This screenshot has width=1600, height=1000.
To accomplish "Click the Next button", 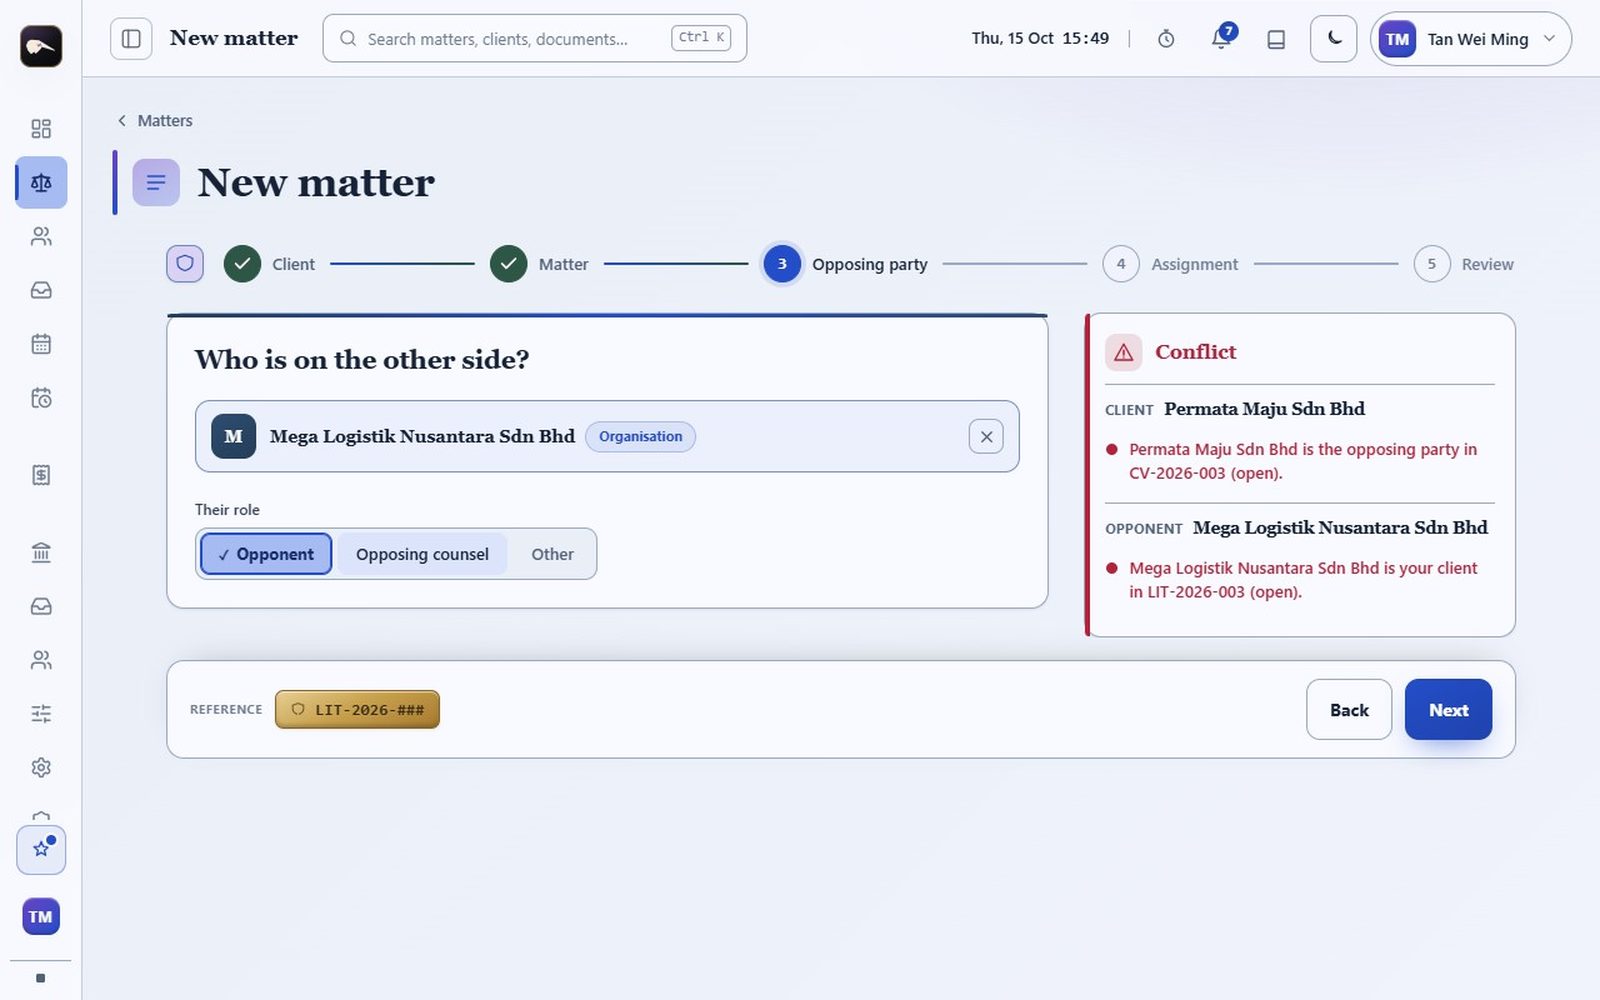I will point(1448,710).
